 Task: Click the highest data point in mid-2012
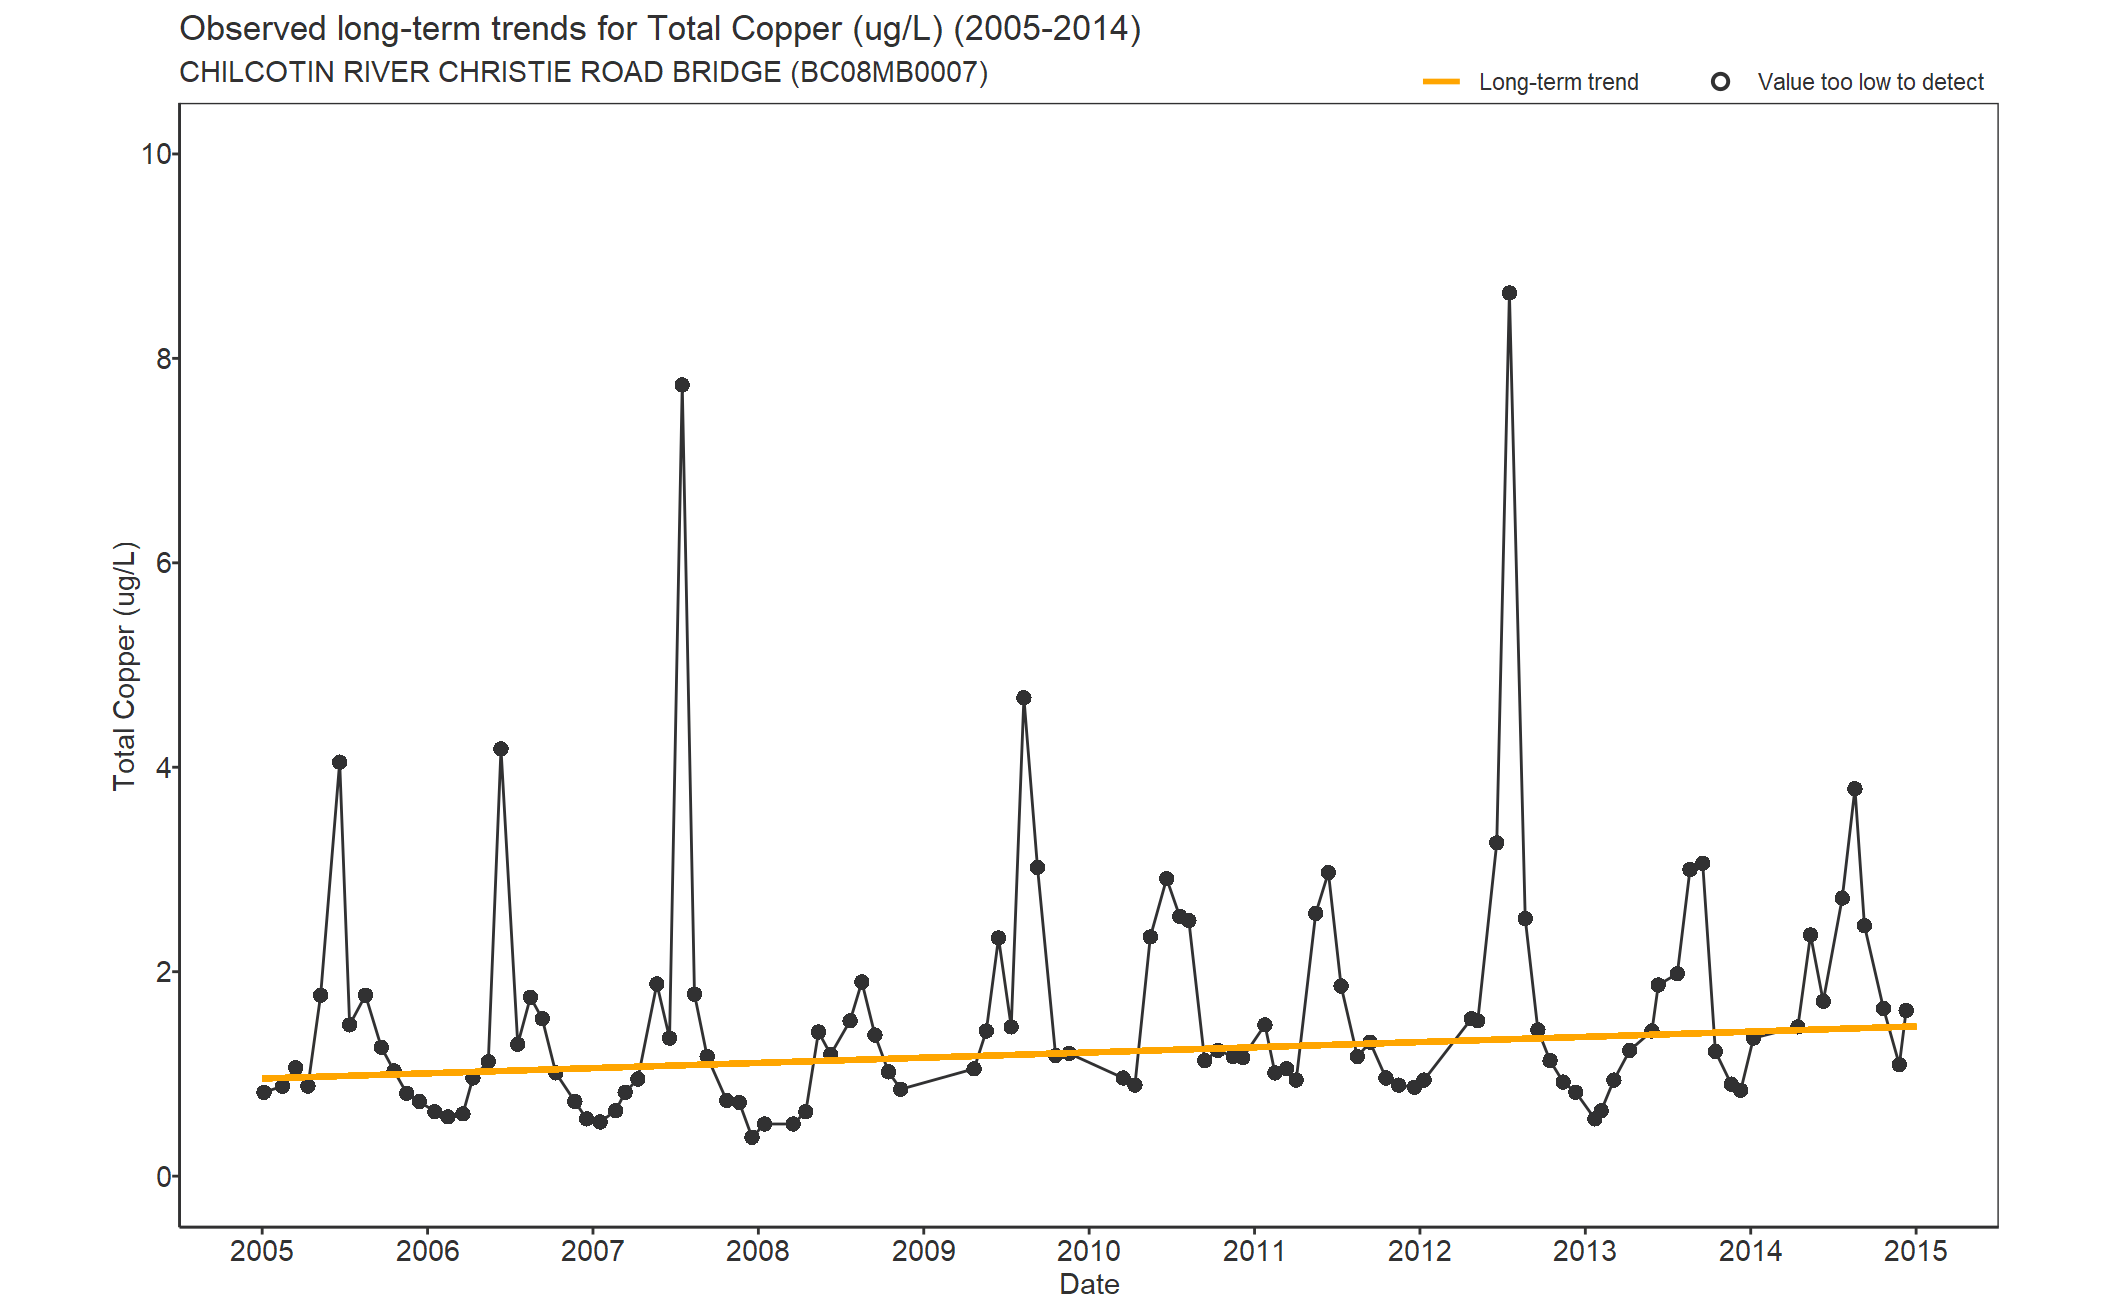click(x=1509, y=293)
